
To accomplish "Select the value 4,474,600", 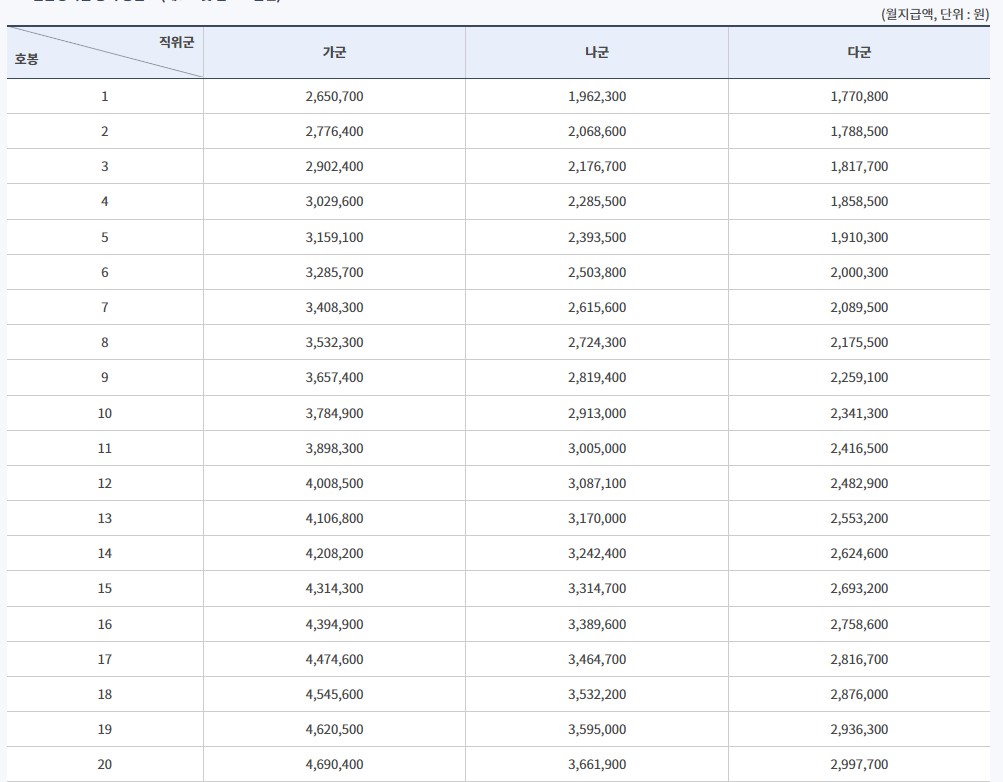I will click(335, 659).
